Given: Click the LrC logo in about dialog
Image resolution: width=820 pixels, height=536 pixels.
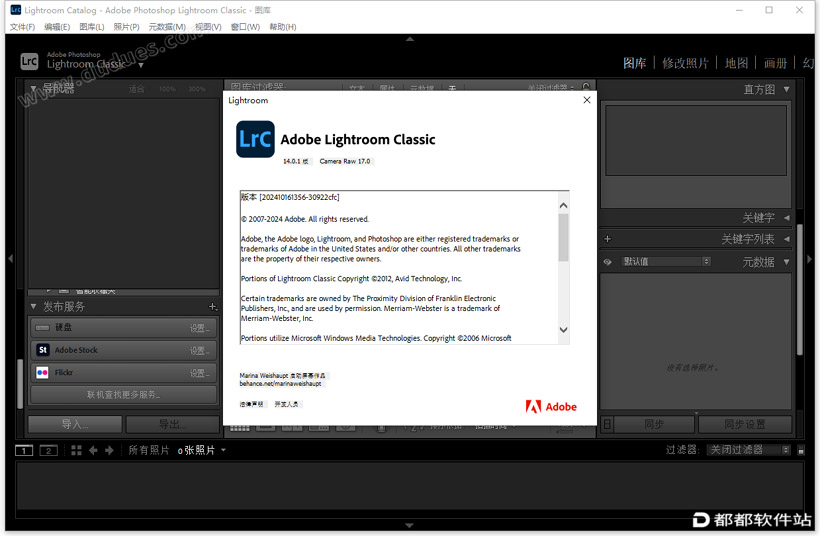Looking at the screenshot, I should [255, 139].
